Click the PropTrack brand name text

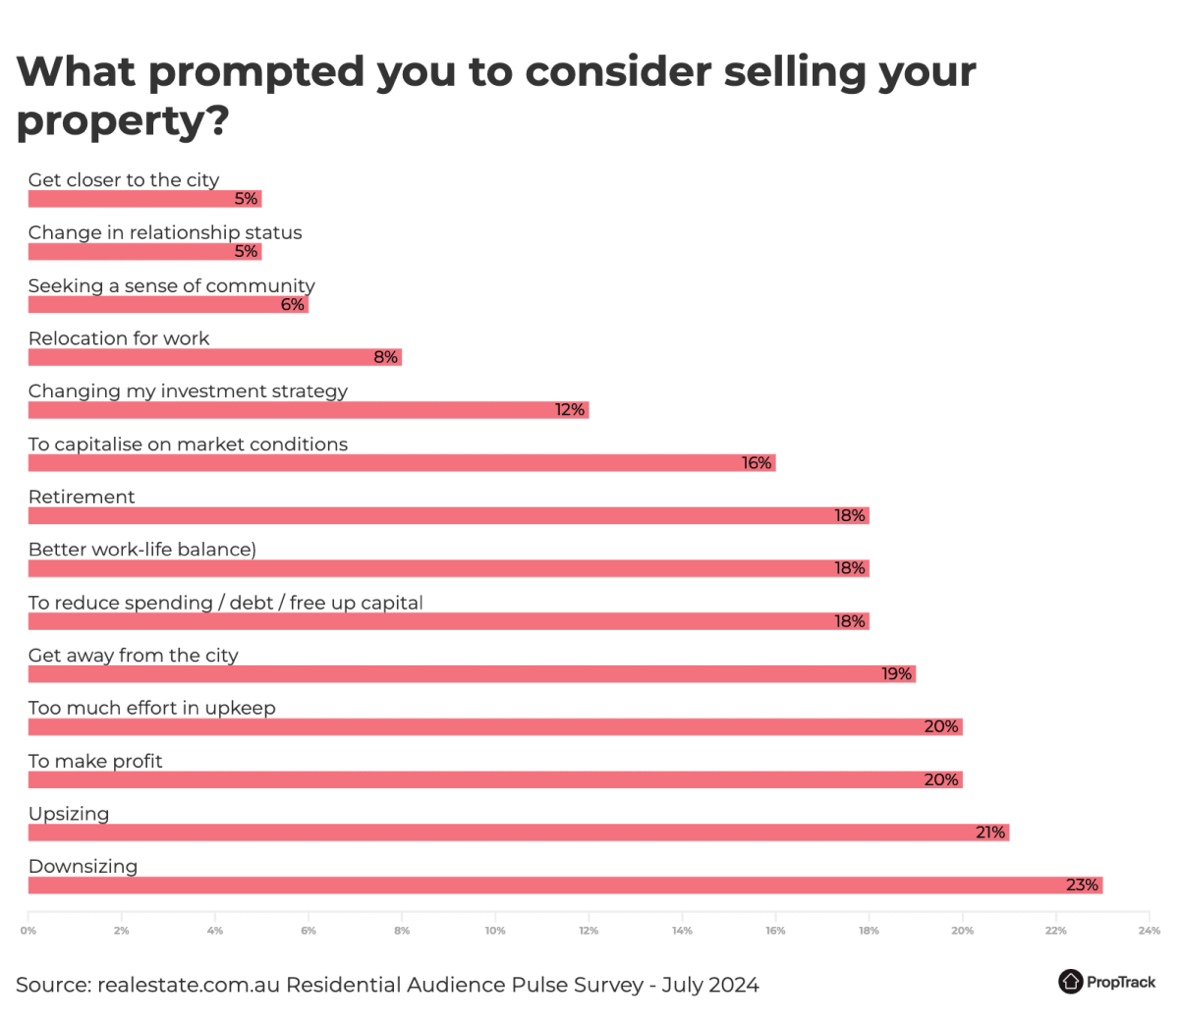(x=1120, y=982)
